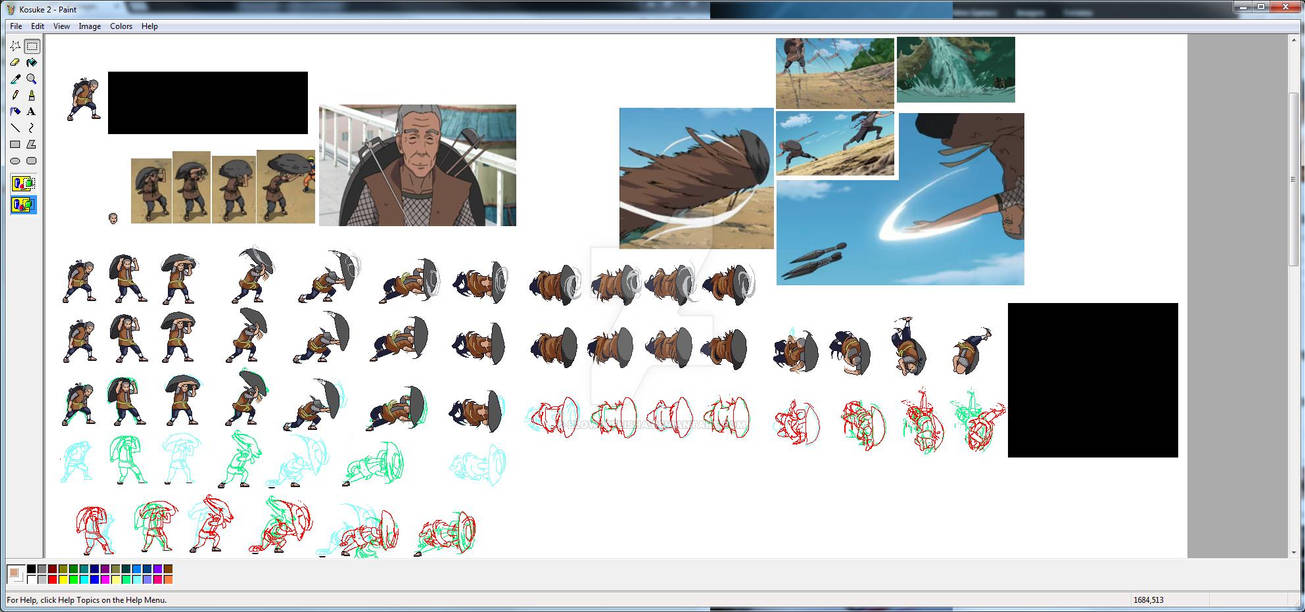Pick the olive palette swatch
This screenshot has height=612, width=1305.
[63, 569]
